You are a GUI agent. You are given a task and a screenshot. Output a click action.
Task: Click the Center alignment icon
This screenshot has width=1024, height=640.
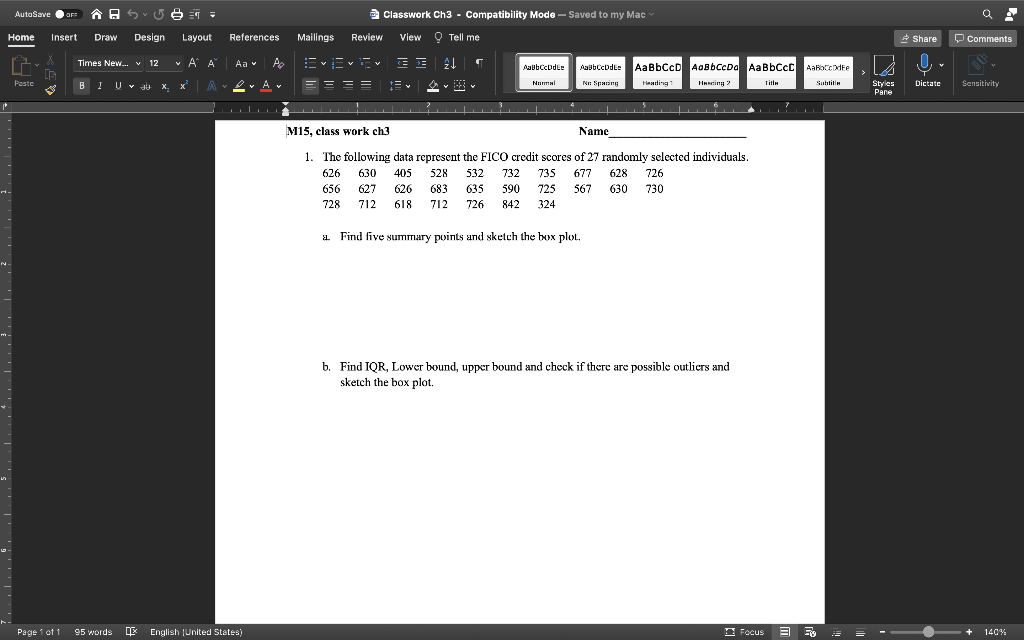point(329,85)
